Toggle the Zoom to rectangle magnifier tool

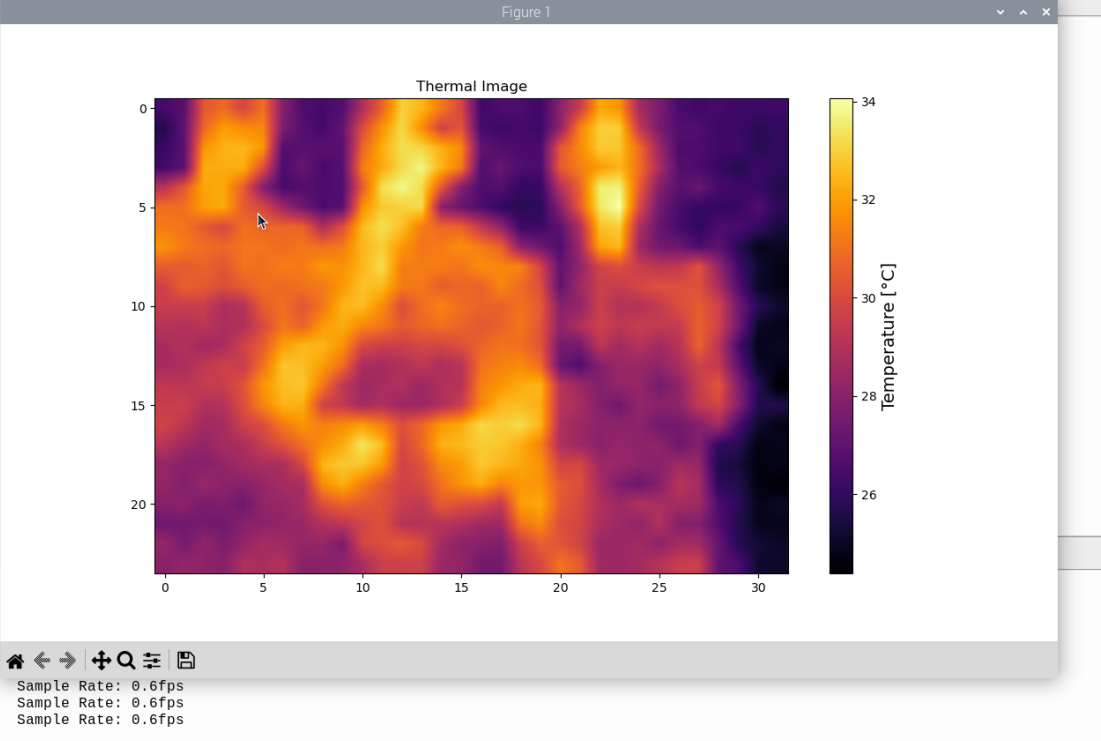tap(126, 661)
